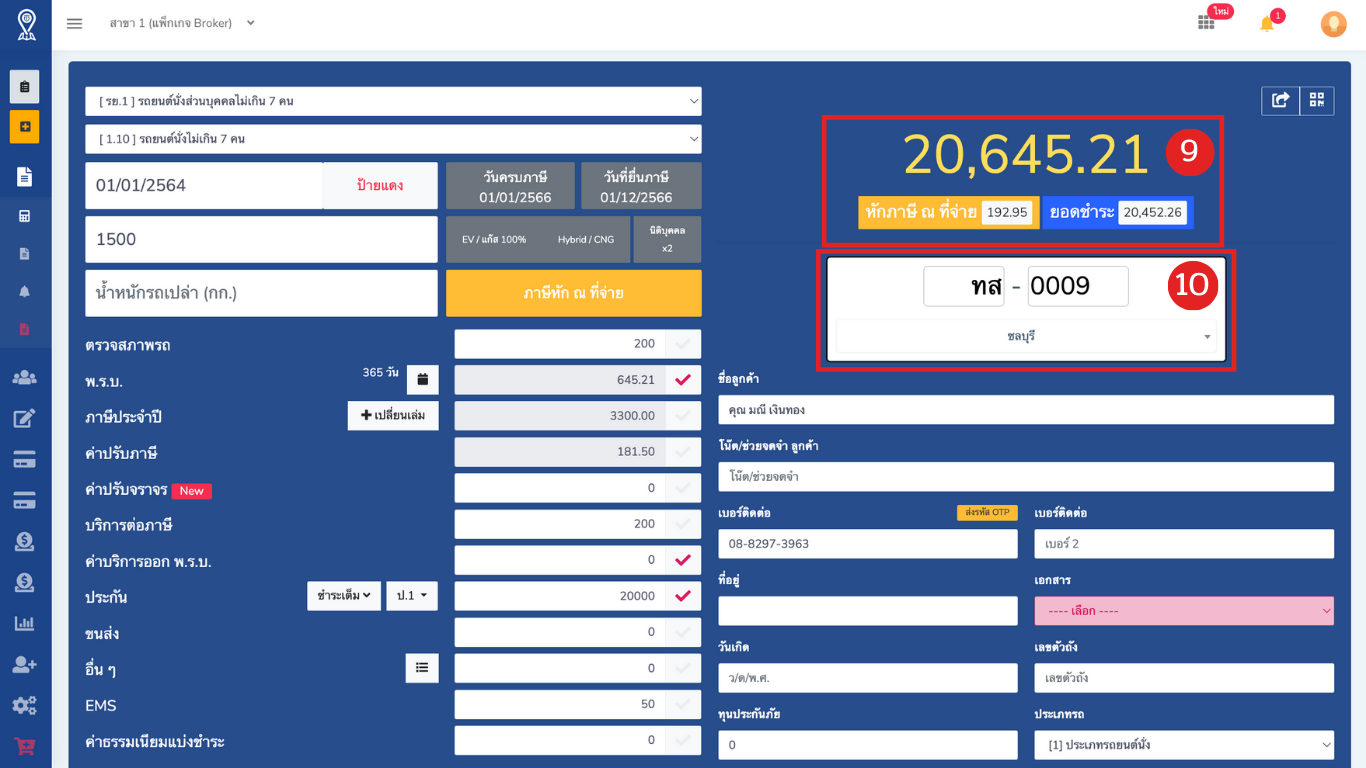Select the Hybrid / CNG option

tap(586, 240)
